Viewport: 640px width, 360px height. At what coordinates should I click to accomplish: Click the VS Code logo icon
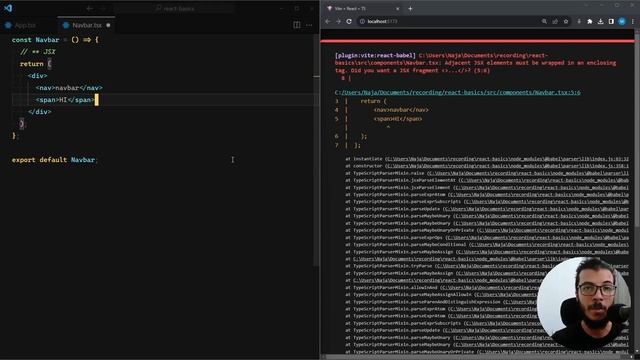8,8
